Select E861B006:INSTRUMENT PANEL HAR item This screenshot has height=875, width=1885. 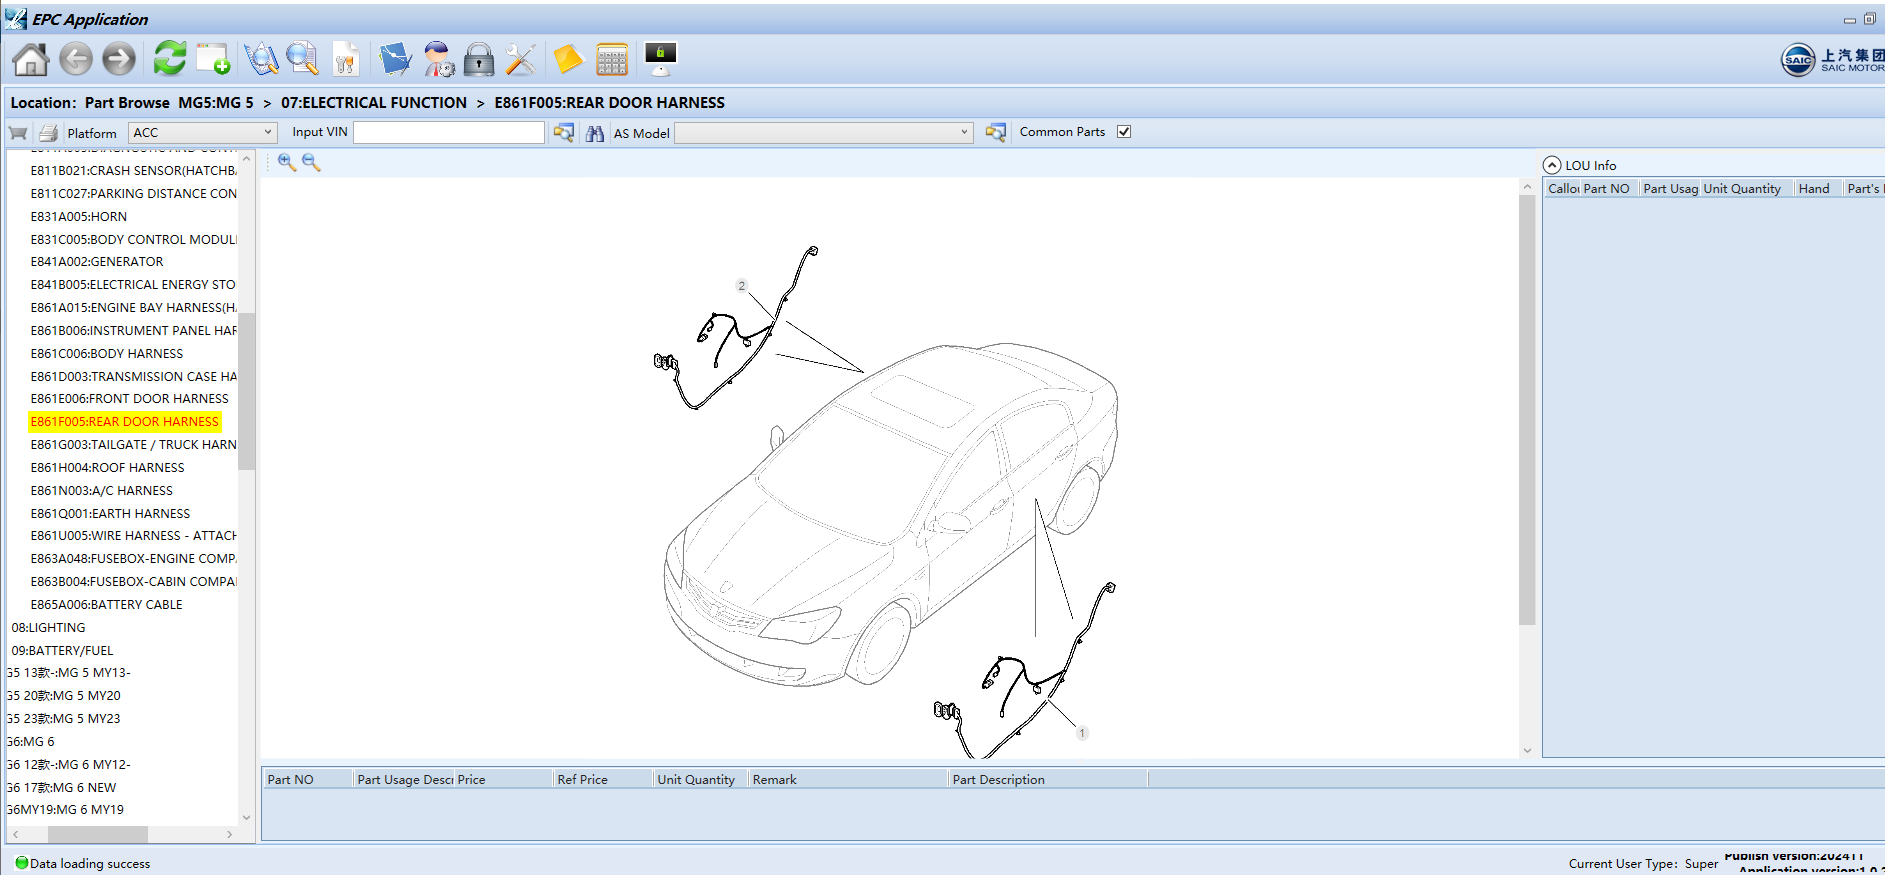click(134, 330)
